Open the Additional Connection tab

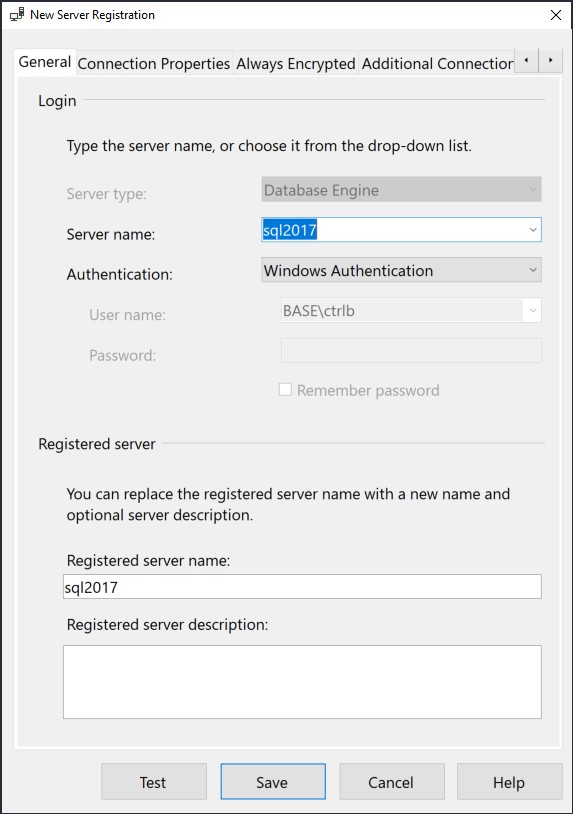pos(437,63)
